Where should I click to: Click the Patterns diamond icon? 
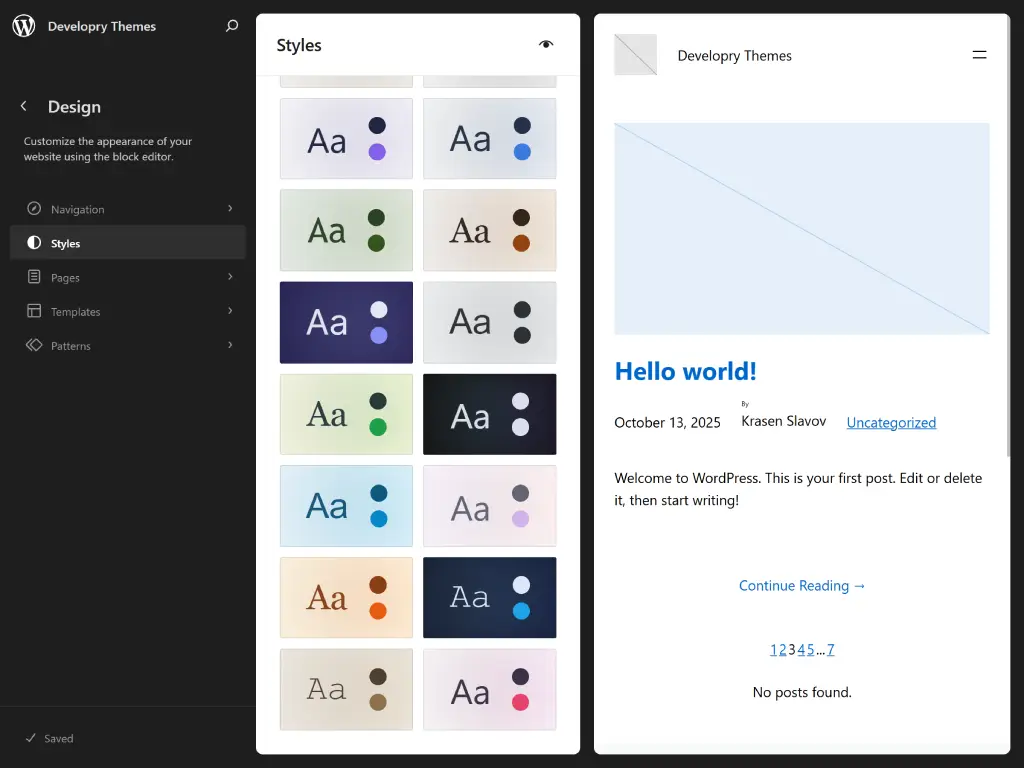(x=34, y=345)
